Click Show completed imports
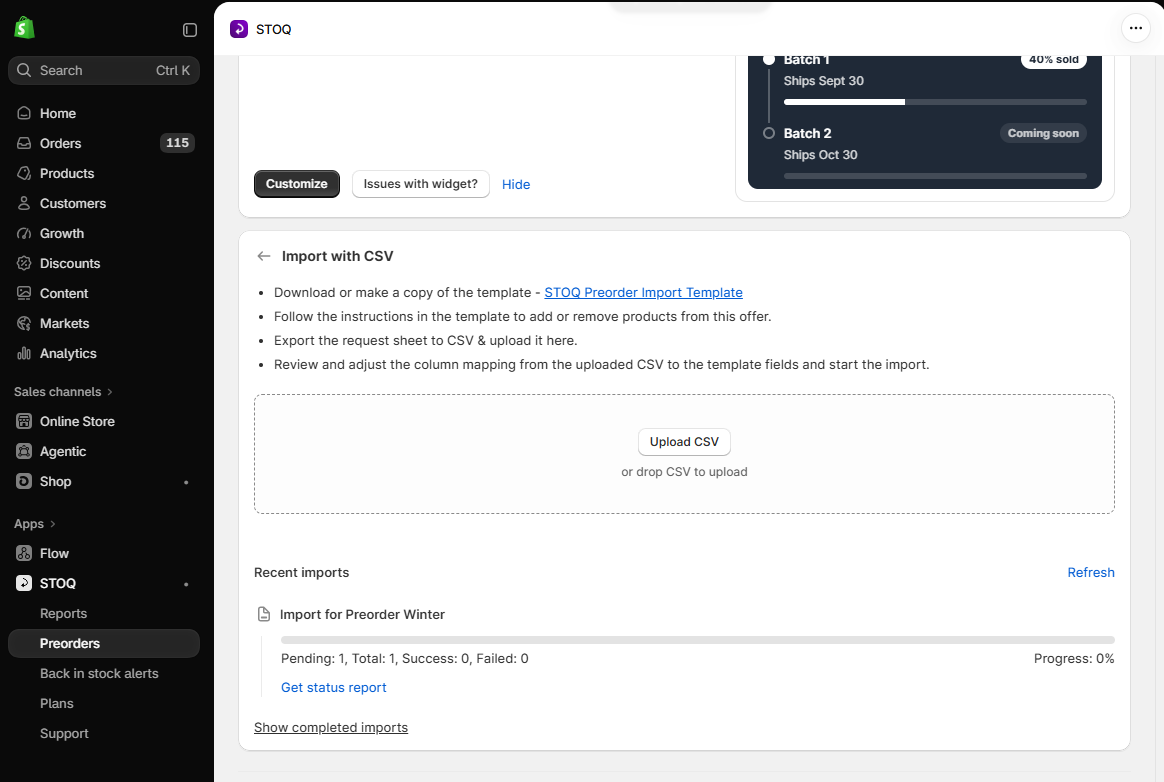Screen dimensions: 1164x782 tap(331, 728)
